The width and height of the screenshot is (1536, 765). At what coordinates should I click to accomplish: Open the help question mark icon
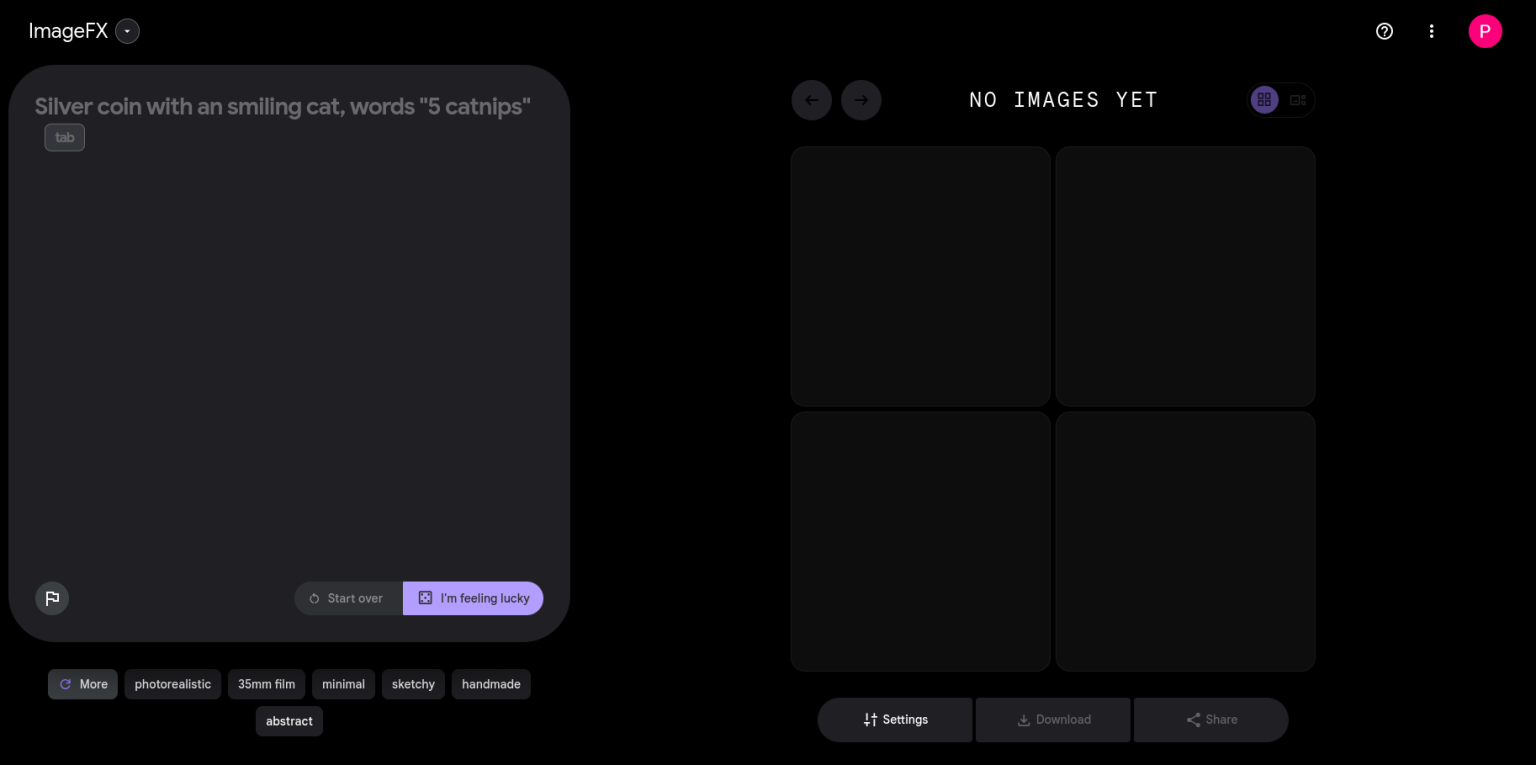point(1384,31)
